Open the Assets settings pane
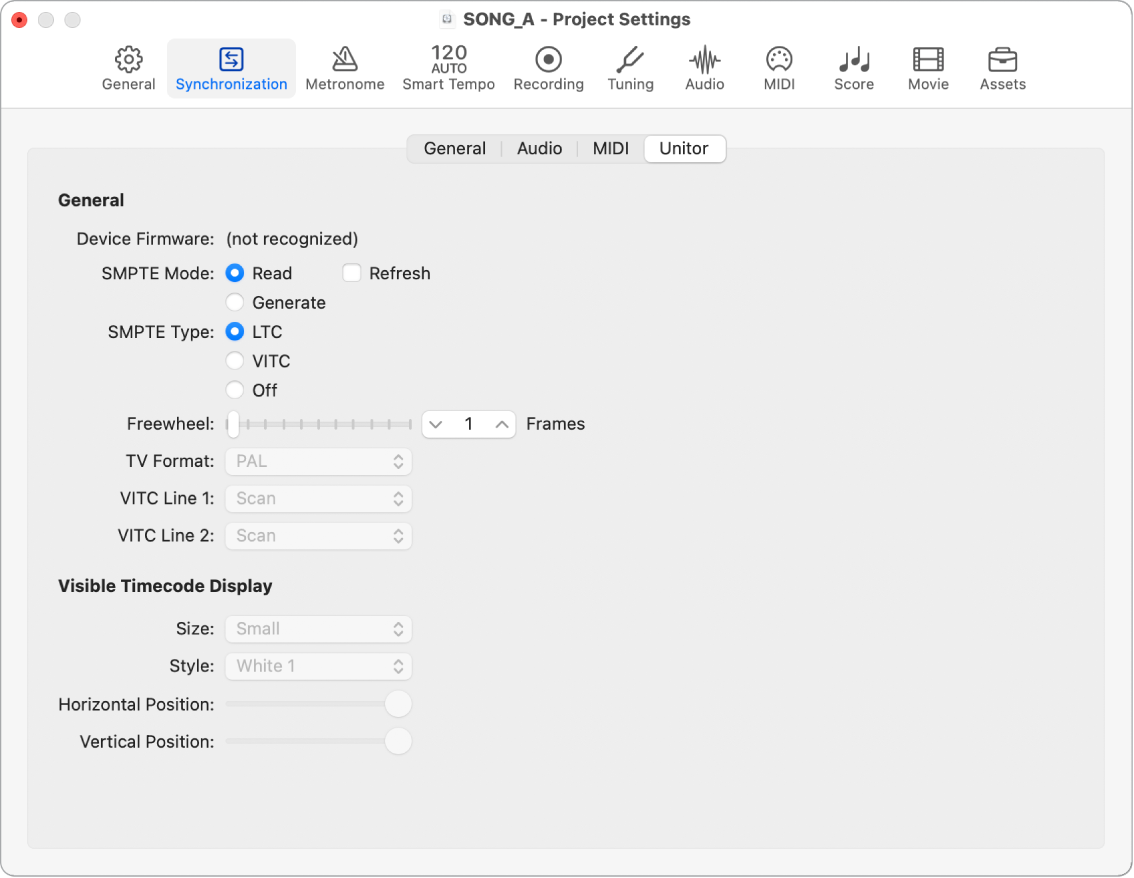The image size is (1134, 878). [1002, 66]
